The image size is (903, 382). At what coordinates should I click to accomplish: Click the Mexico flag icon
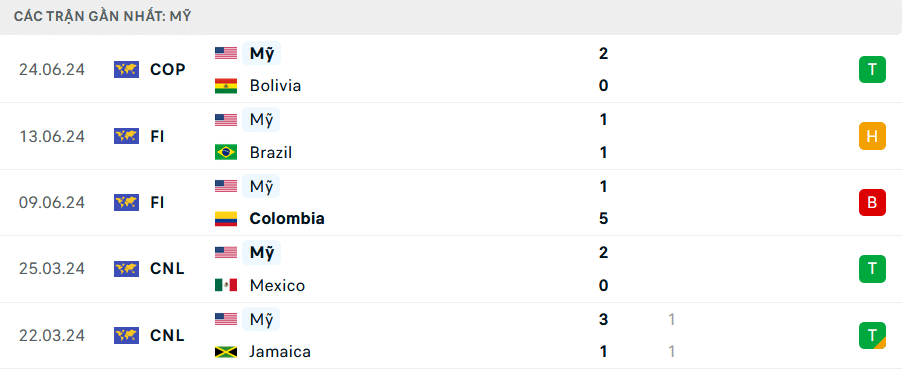click(226, 285)
